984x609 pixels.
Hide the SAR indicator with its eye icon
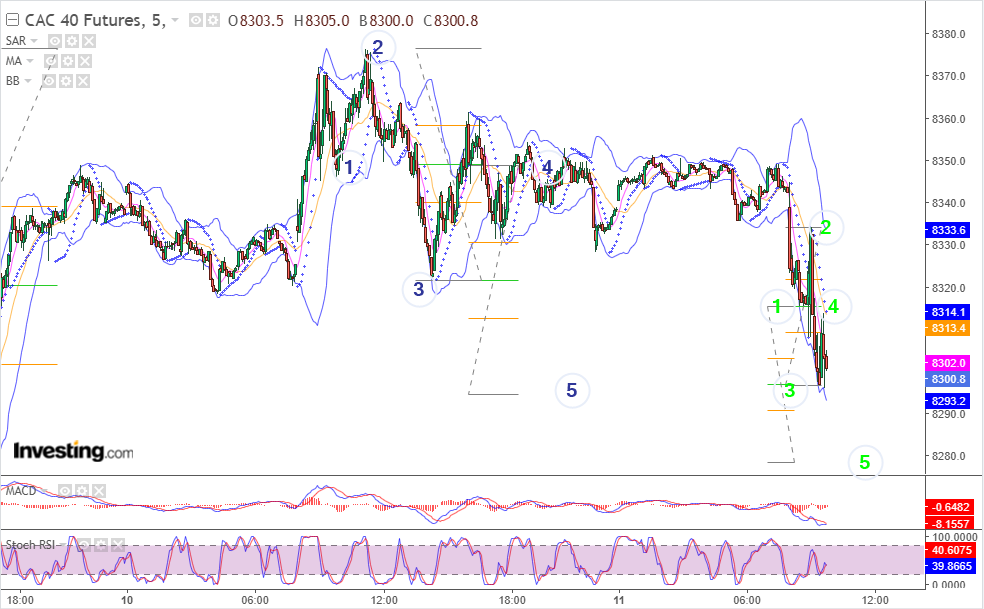tap(55, 41)
